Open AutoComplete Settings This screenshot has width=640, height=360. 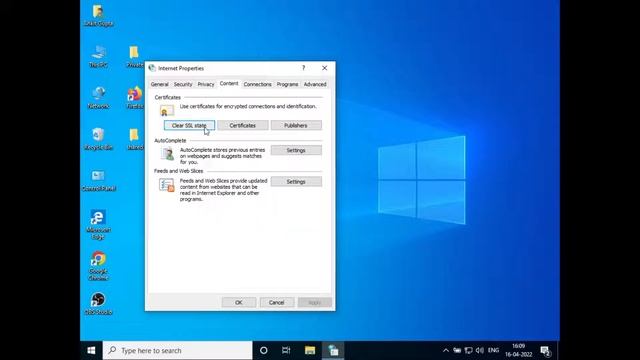tap(296, 150)
